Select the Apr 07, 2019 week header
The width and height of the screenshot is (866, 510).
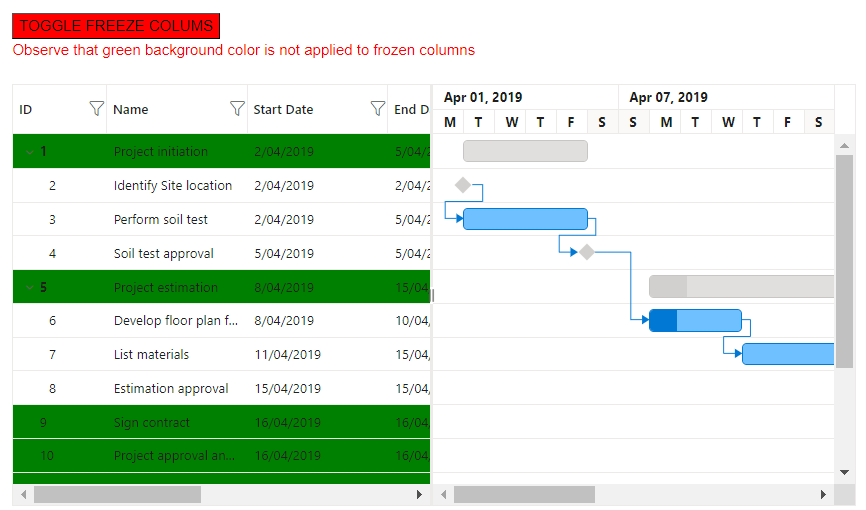coord(668,97)
